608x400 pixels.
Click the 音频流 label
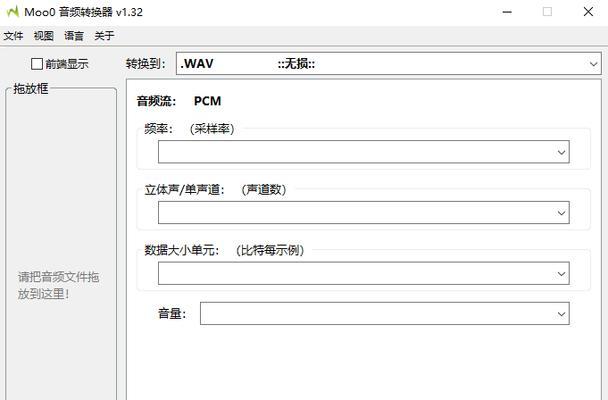156,101
